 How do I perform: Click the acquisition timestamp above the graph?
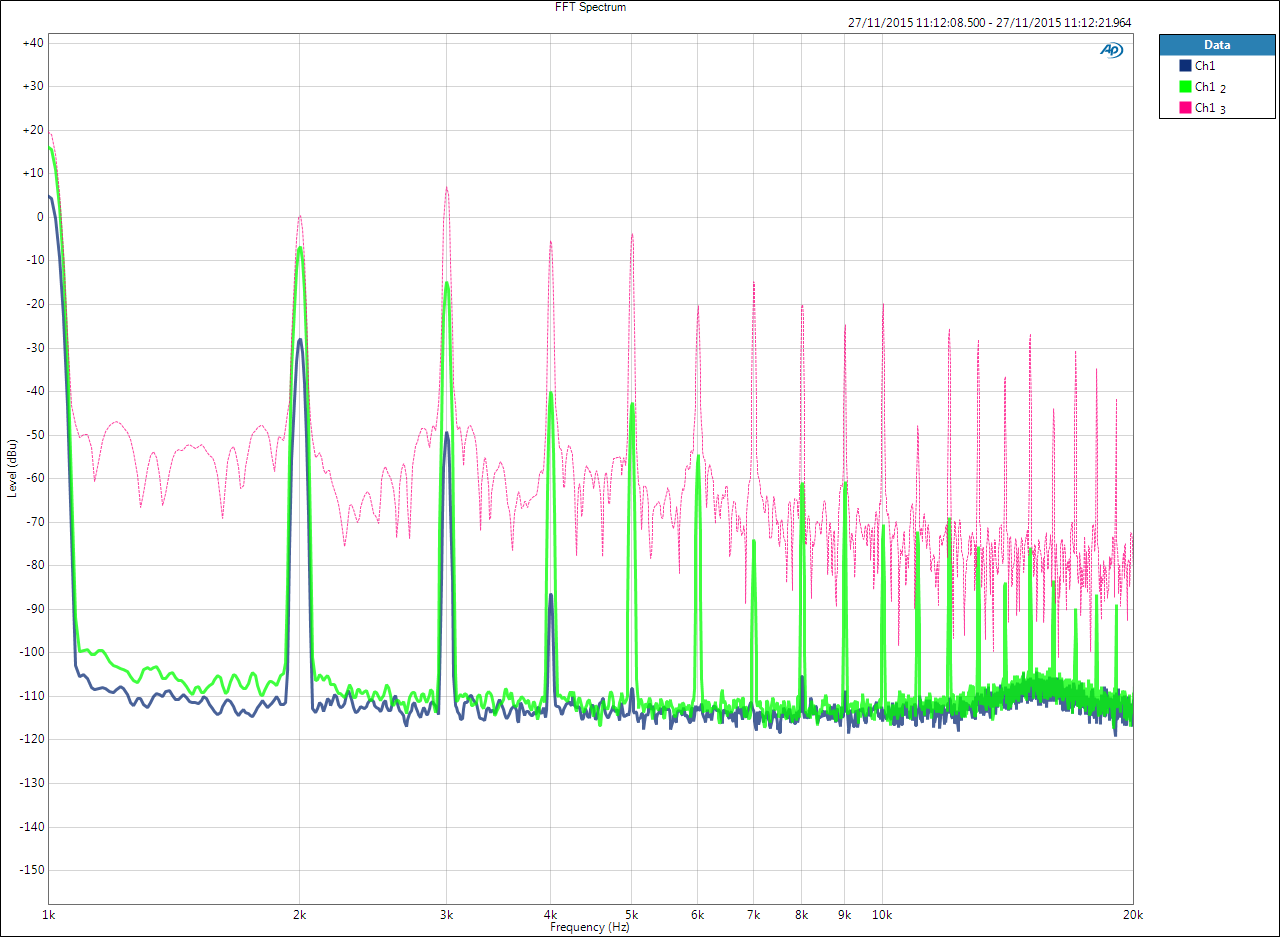click(988, 22)
